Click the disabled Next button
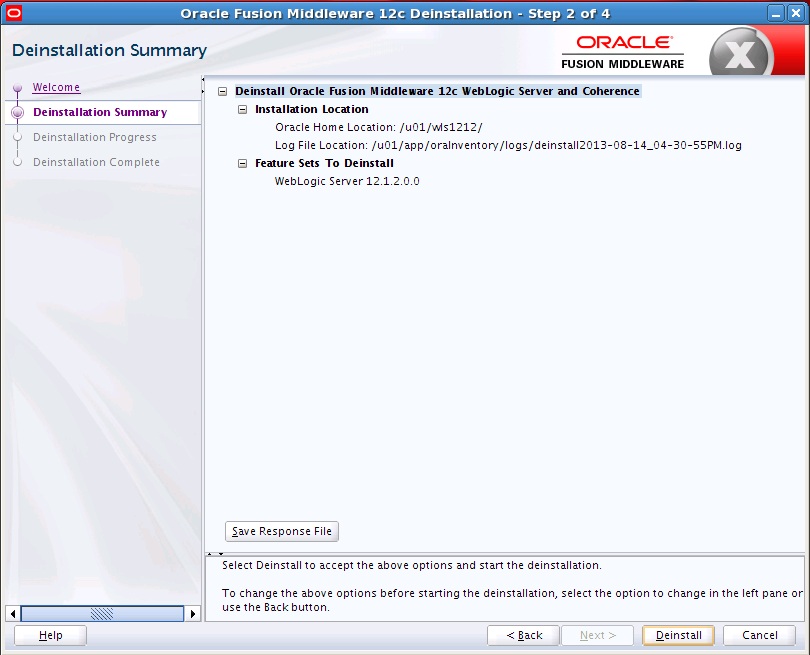810x655 pixels. (x=597, y=635)
